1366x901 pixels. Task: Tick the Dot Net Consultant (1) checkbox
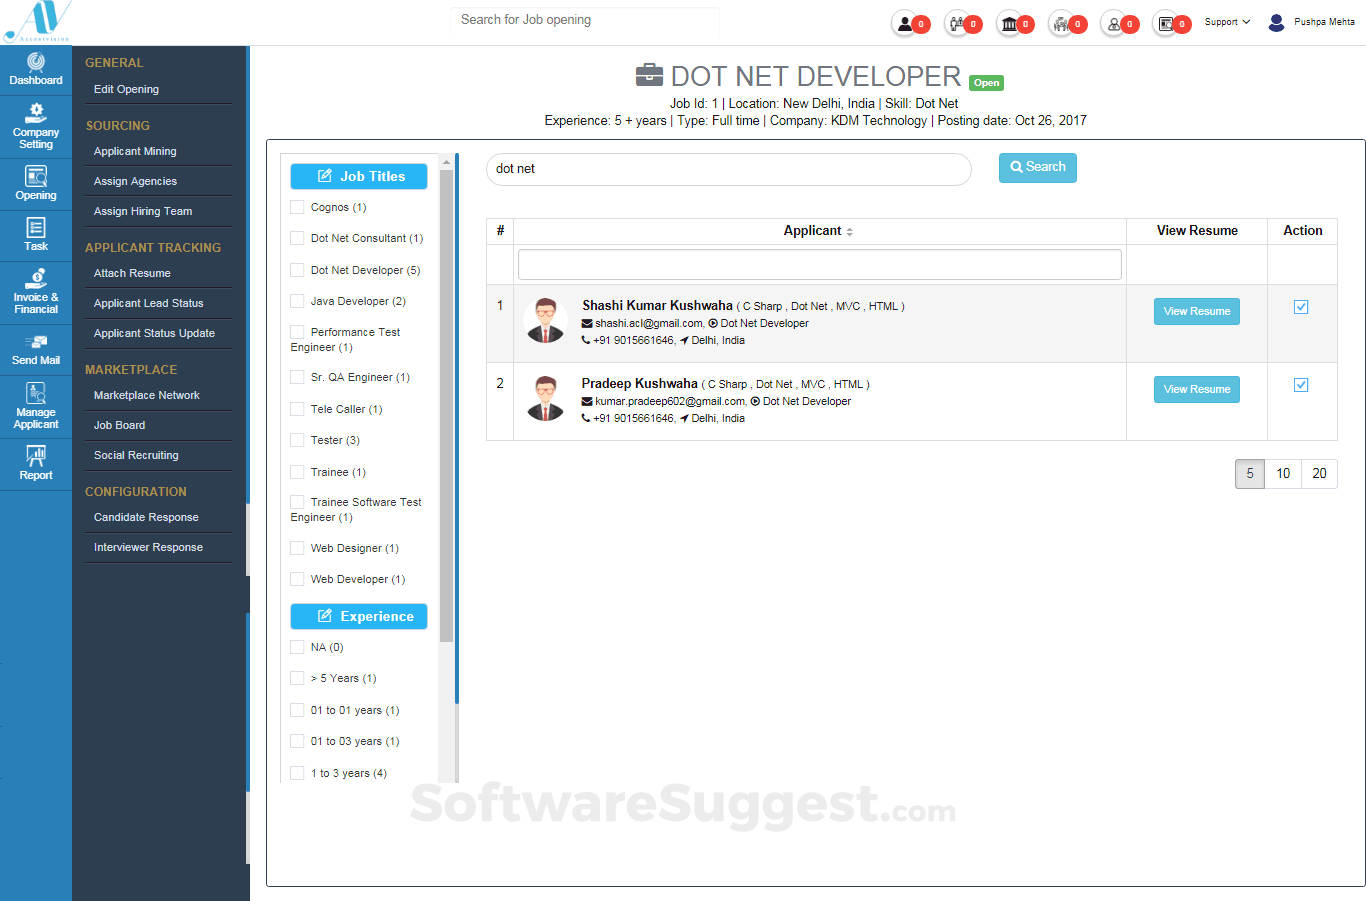[297, 238]
